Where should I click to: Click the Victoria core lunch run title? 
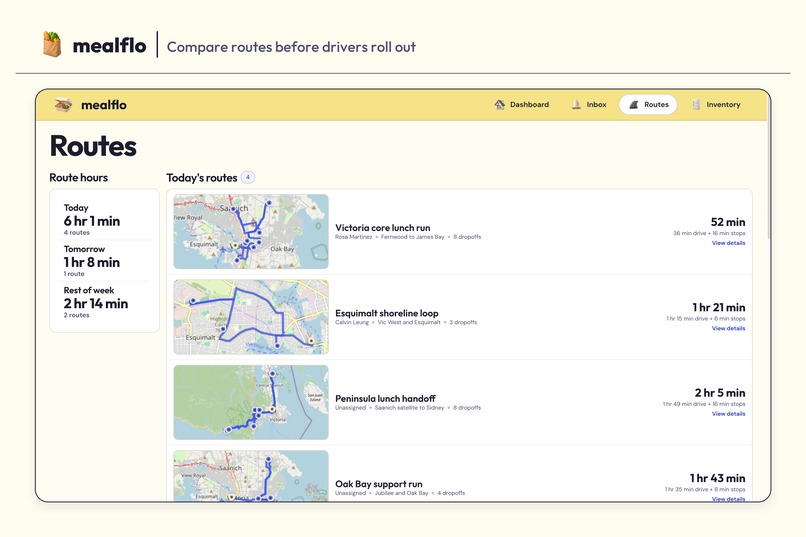382,228
